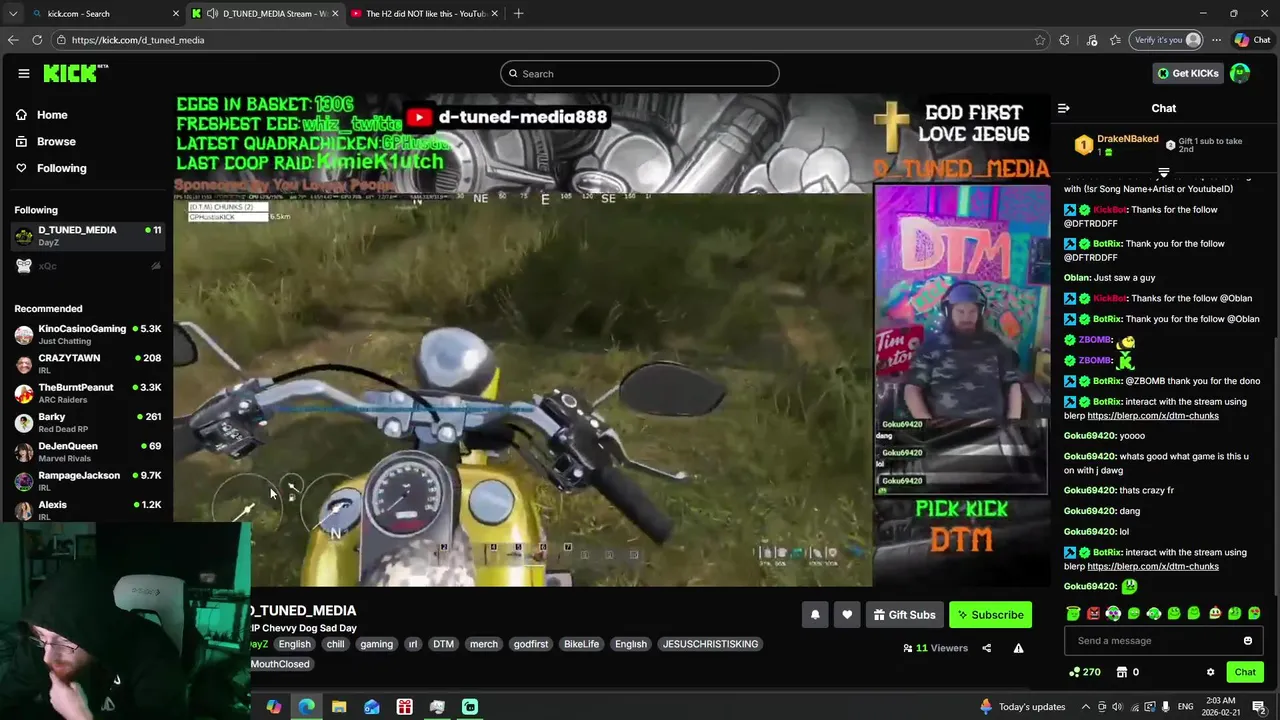Open the channel shop icon showing 0
The width and height of the screenshot is (1280, 720).
tap(1127, 672)
